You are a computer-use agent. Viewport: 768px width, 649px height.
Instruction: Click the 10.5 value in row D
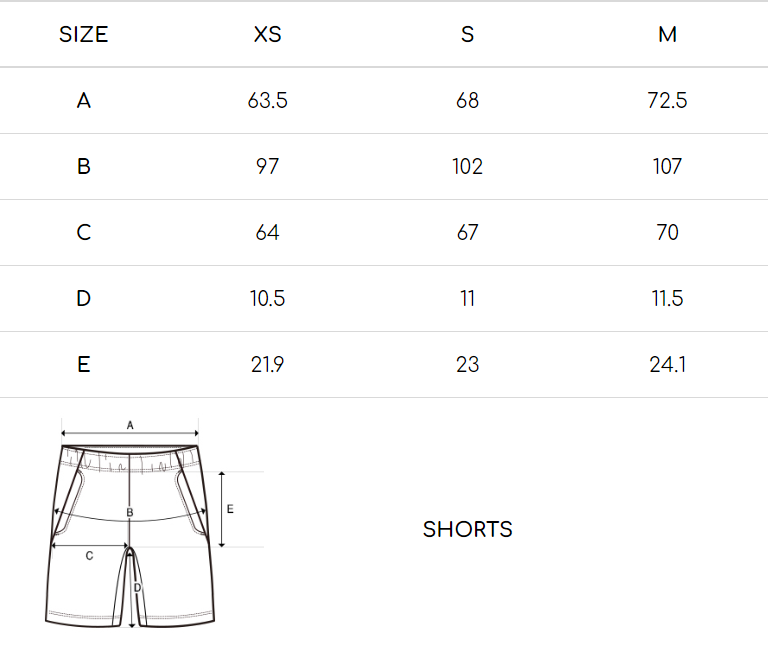[267, 298]
